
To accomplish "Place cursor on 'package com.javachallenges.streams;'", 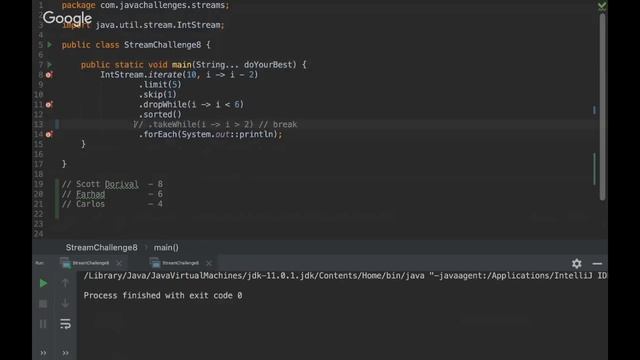I will click(146, 5).
